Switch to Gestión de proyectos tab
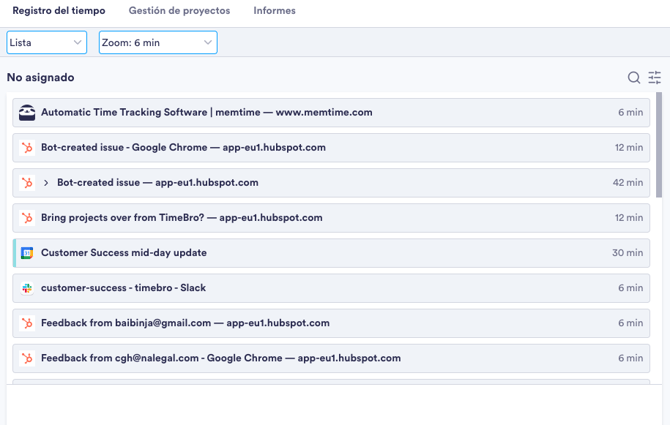Image resolution: width=670 pixels, height=425 pixels. (179, 11)
